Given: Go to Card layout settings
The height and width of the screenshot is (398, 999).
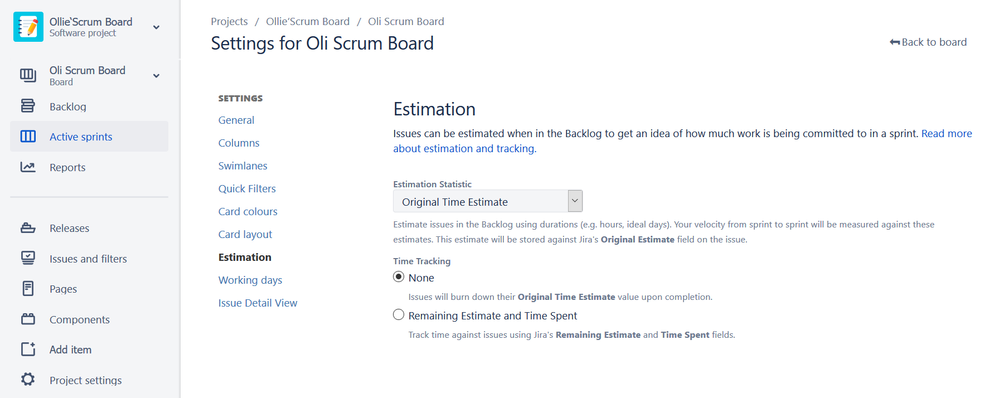Looking at the screenshot, I should [x=245, y=234].
